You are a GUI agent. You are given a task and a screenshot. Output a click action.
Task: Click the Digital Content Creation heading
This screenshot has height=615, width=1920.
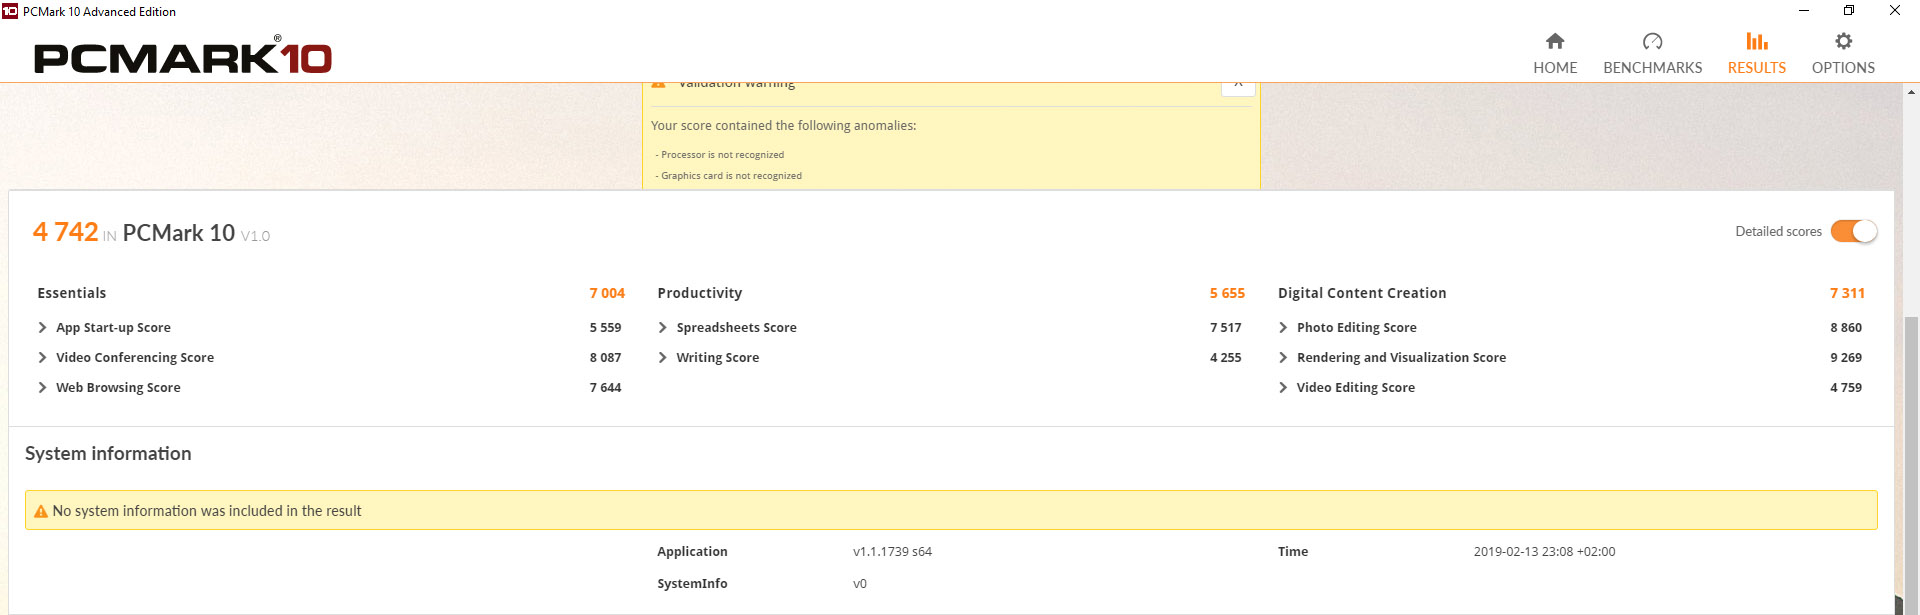click(x=1362, y=293)
